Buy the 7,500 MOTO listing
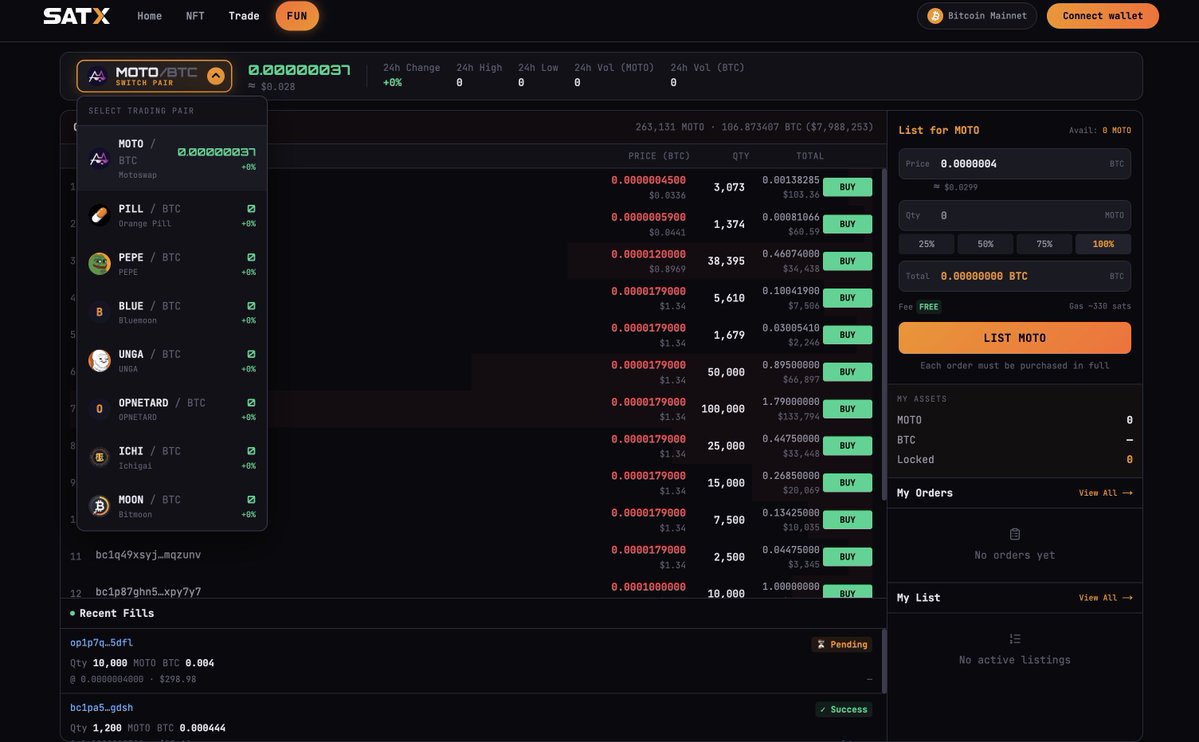 coord(847,519)
